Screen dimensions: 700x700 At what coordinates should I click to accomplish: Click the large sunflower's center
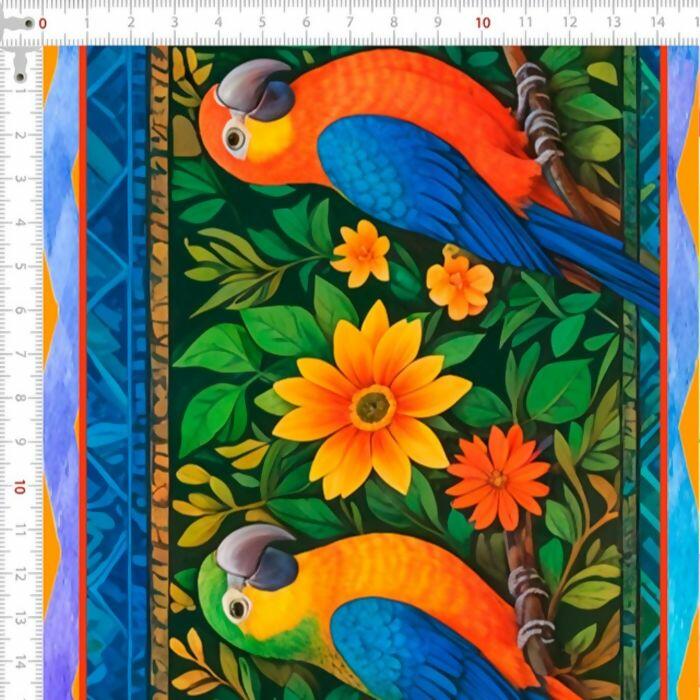click(373, 405)
